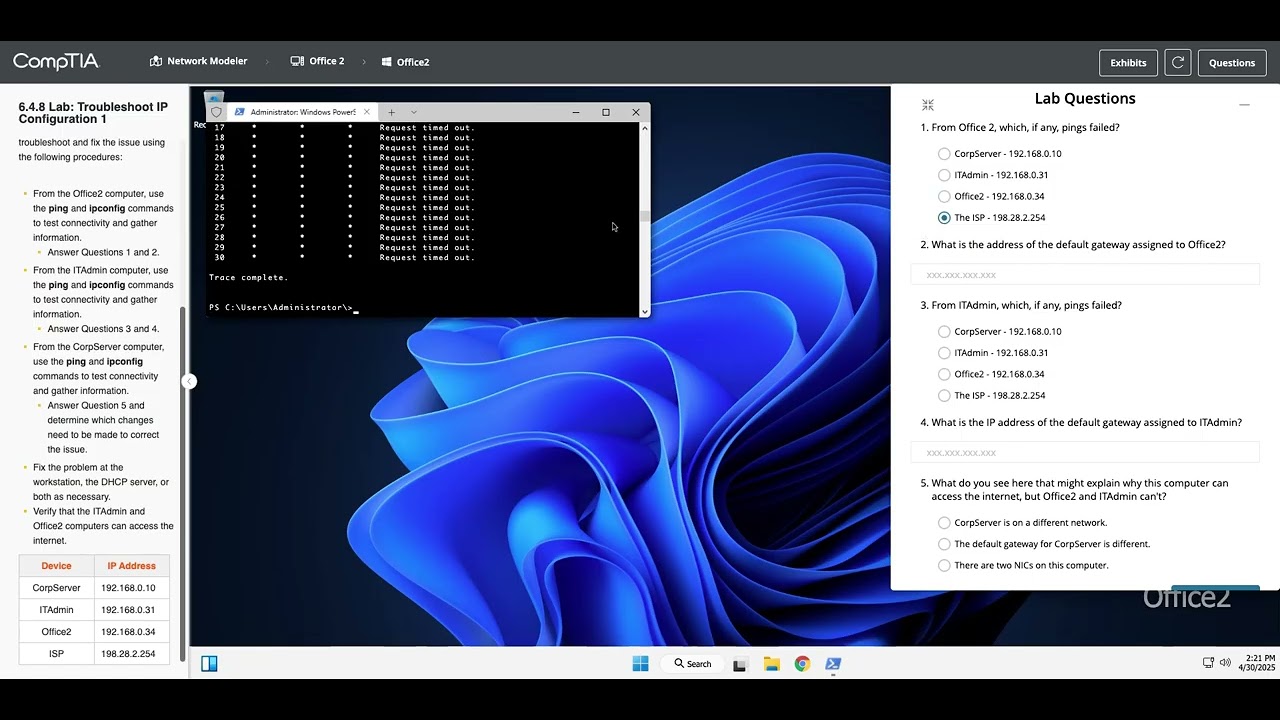Screen dimensions: 1280x720
Task: Click the ISP device table cell
Action: click(x=57, y=654)
